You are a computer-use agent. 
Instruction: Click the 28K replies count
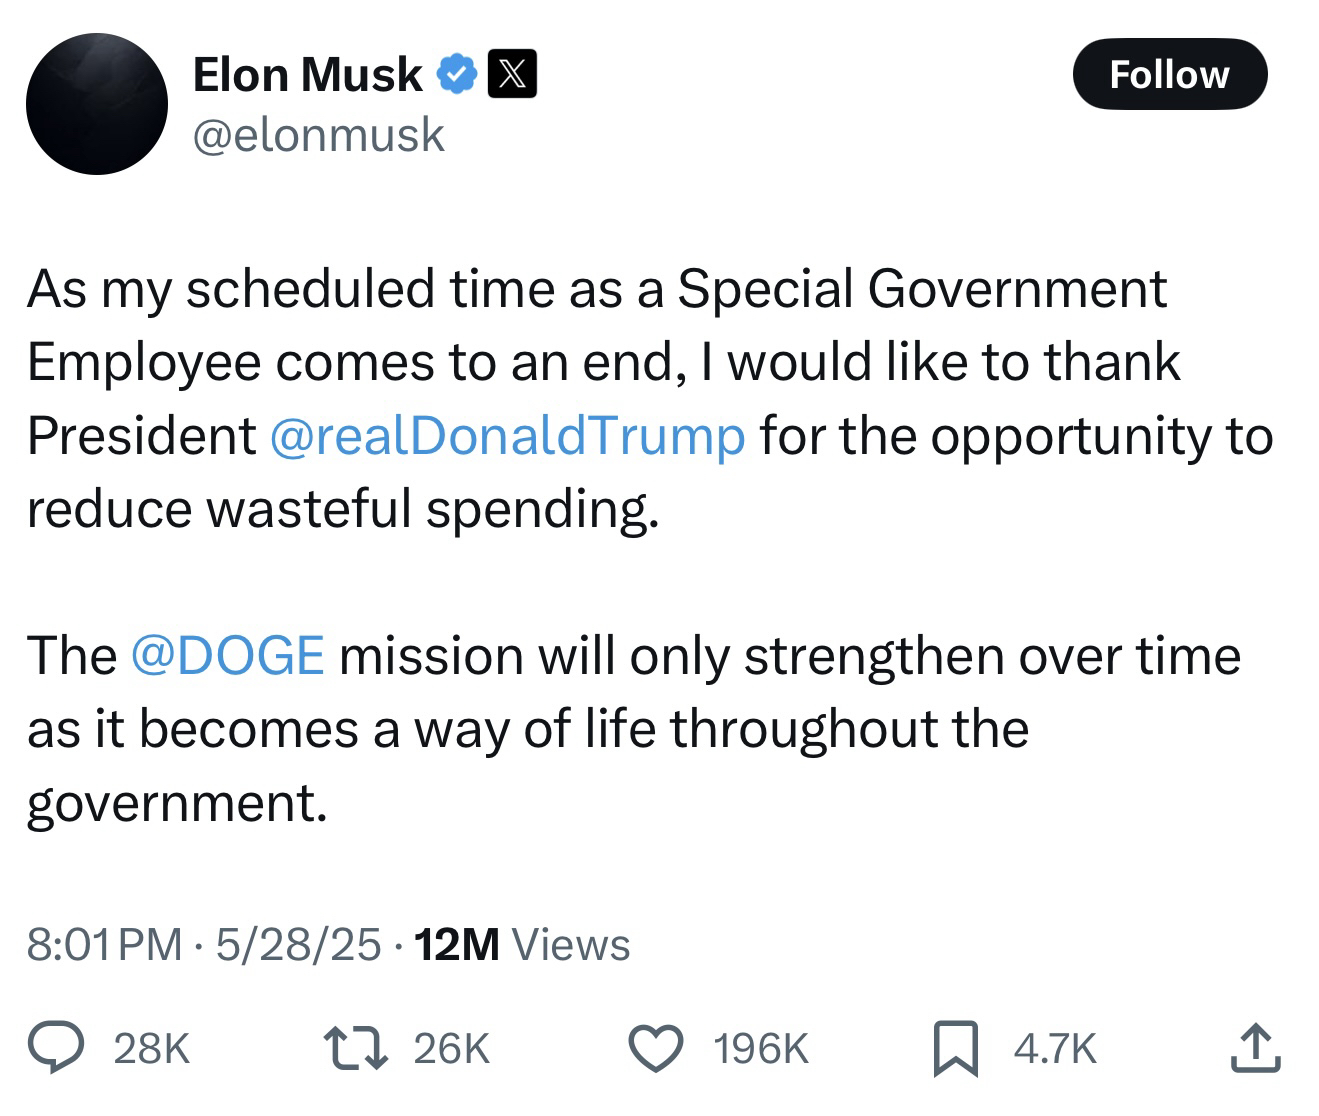[152, 1048]
